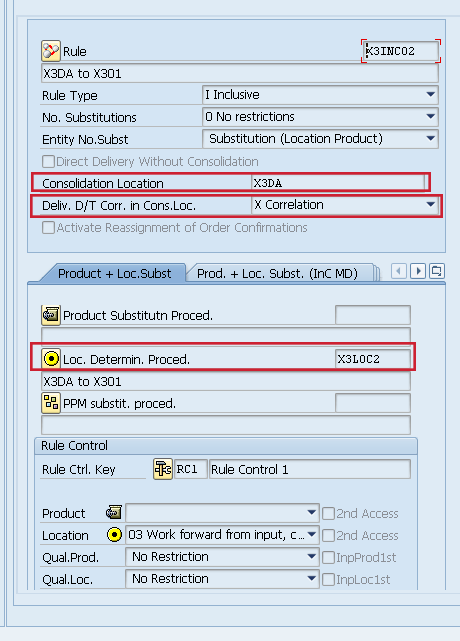Click the PPM substit. proced. icon
Image resolution: width=460 pixels, height=641 pixels.
(51, 403)
